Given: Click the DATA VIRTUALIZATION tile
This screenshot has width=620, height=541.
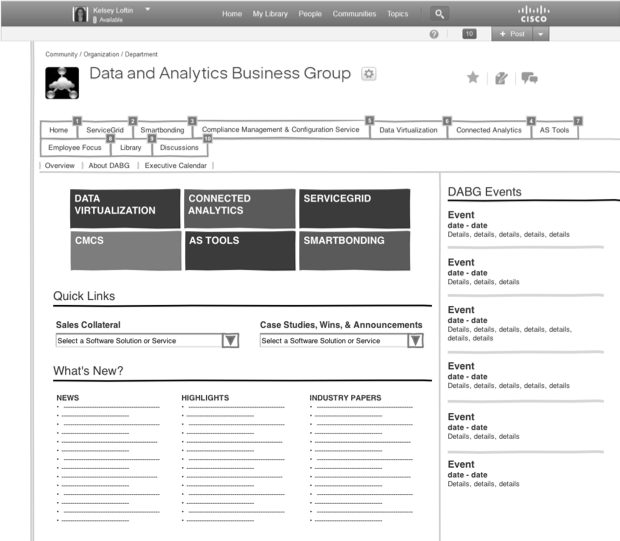Looking at the screenshot, I should point(125,209).
